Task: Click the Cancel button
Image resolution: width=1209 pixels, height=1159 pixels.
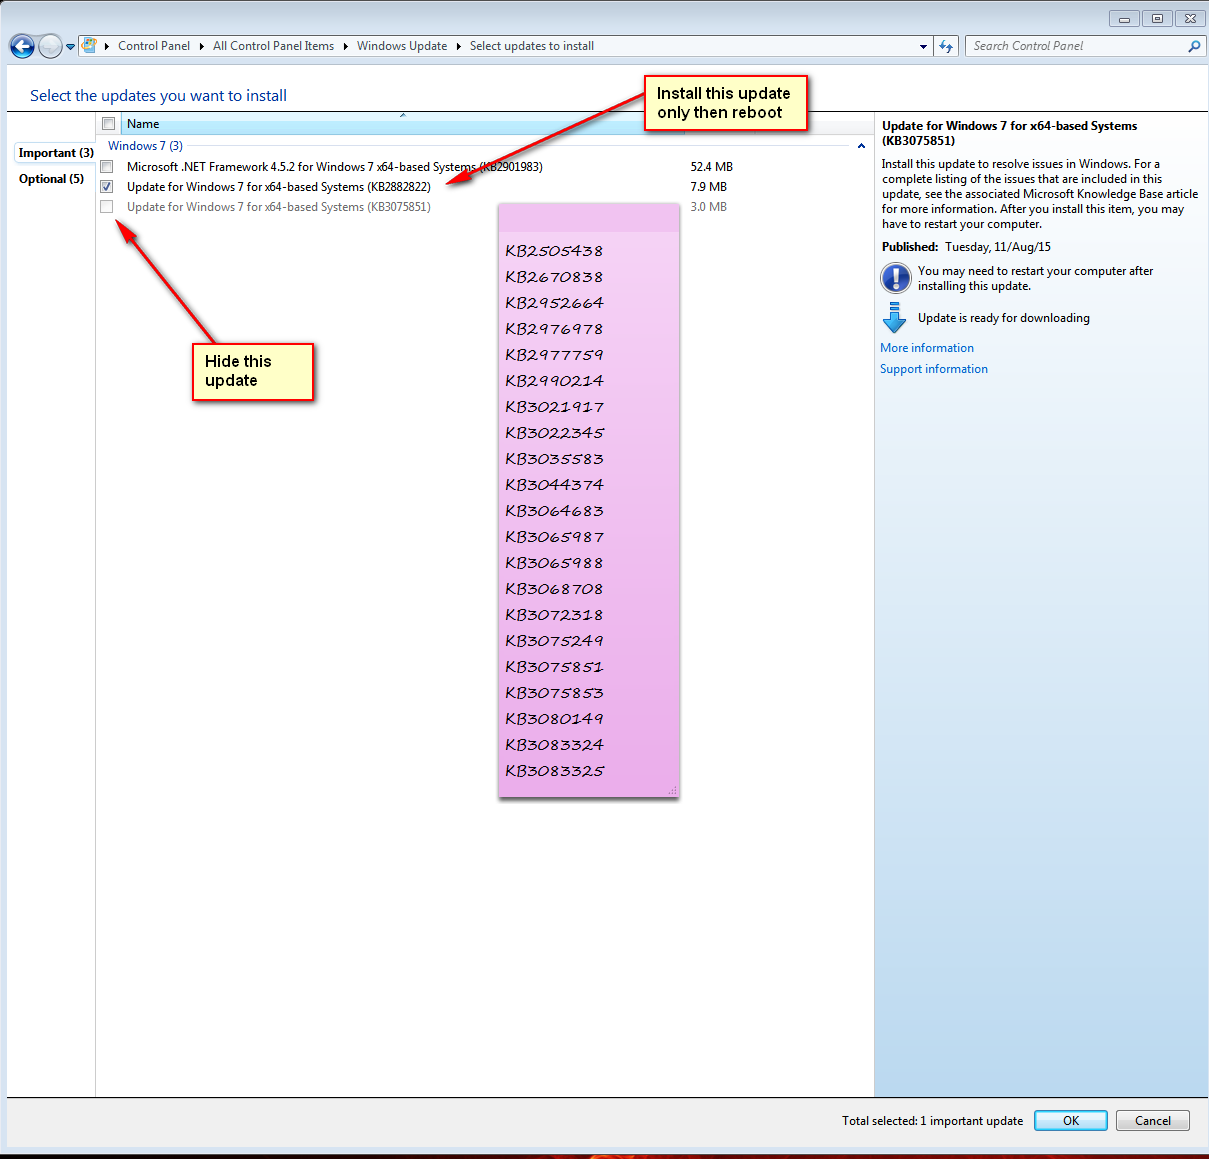Action: click(1153, 1121)
